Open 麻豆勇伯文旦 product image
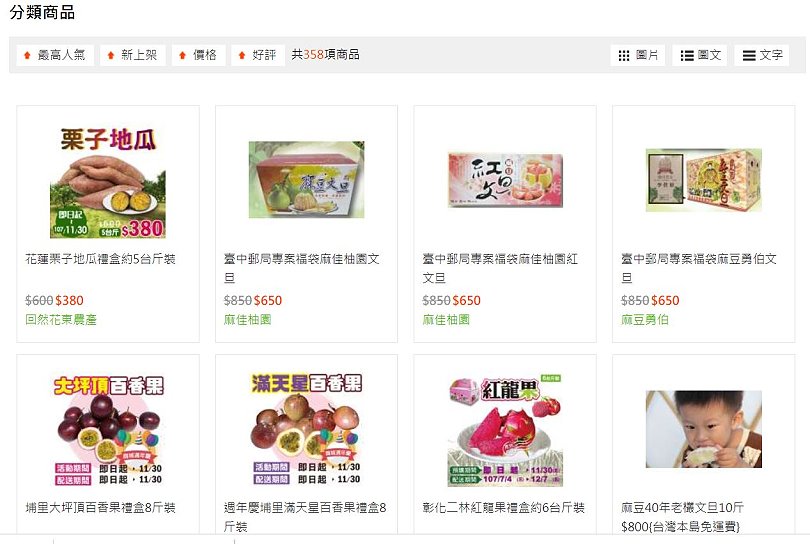This screenshot has width=810, height=544. [x=704, y=180]
